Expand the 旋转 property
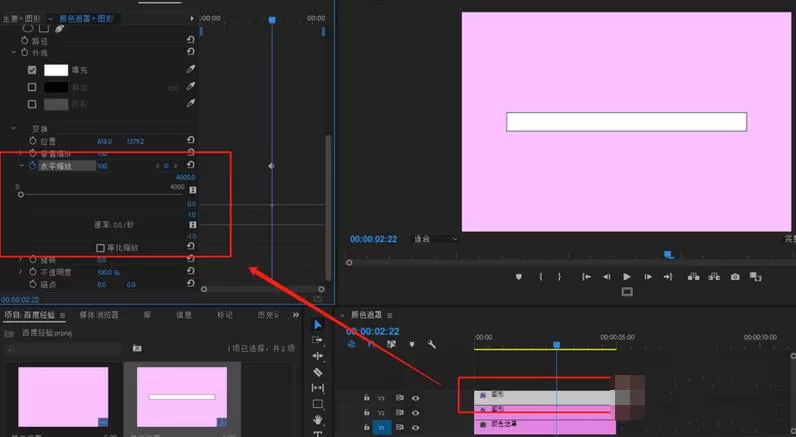 pos(21,259)
